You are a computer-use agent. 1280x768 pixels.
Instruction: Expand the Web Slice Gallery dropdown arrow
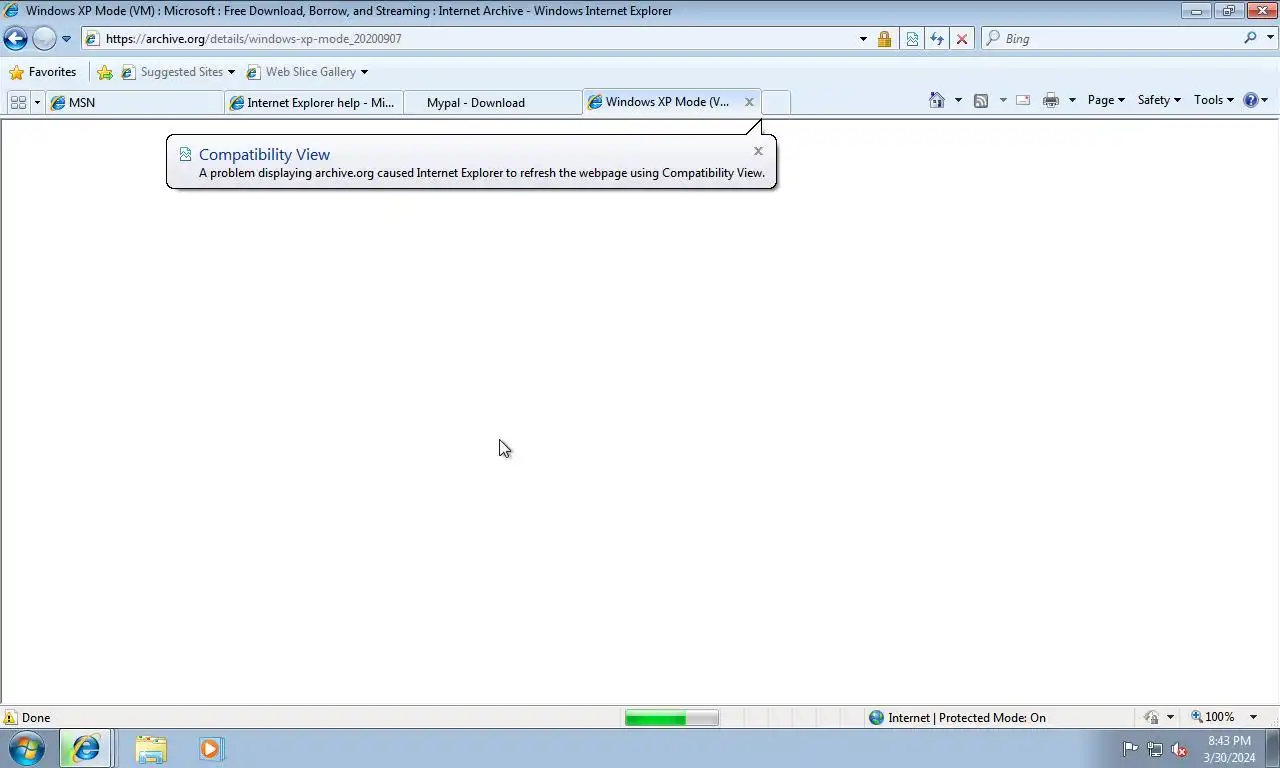coord(364,72)
